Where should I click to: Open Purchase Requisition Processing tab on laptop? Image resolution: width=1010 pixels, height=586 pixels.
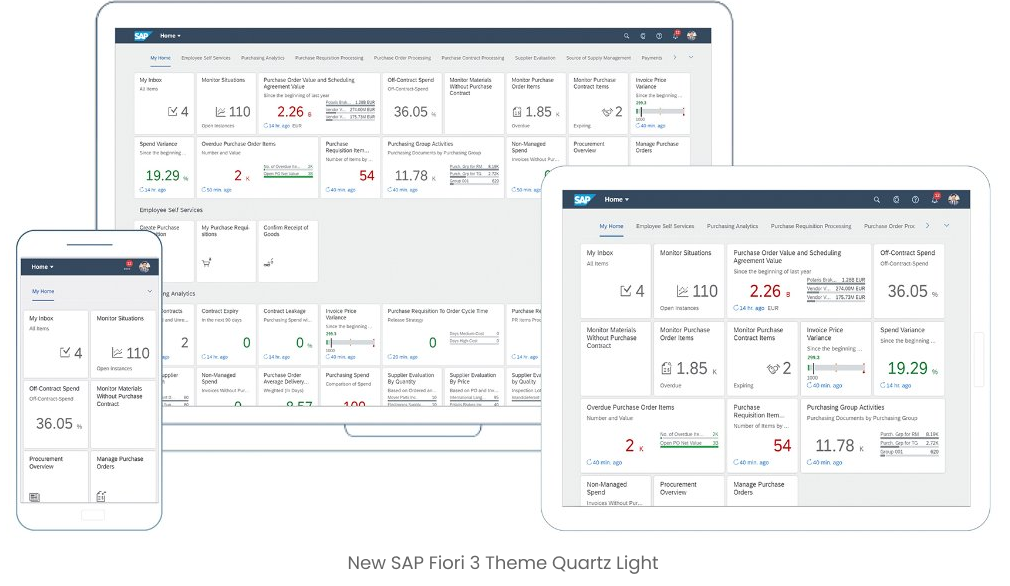[x=329, y=58]
